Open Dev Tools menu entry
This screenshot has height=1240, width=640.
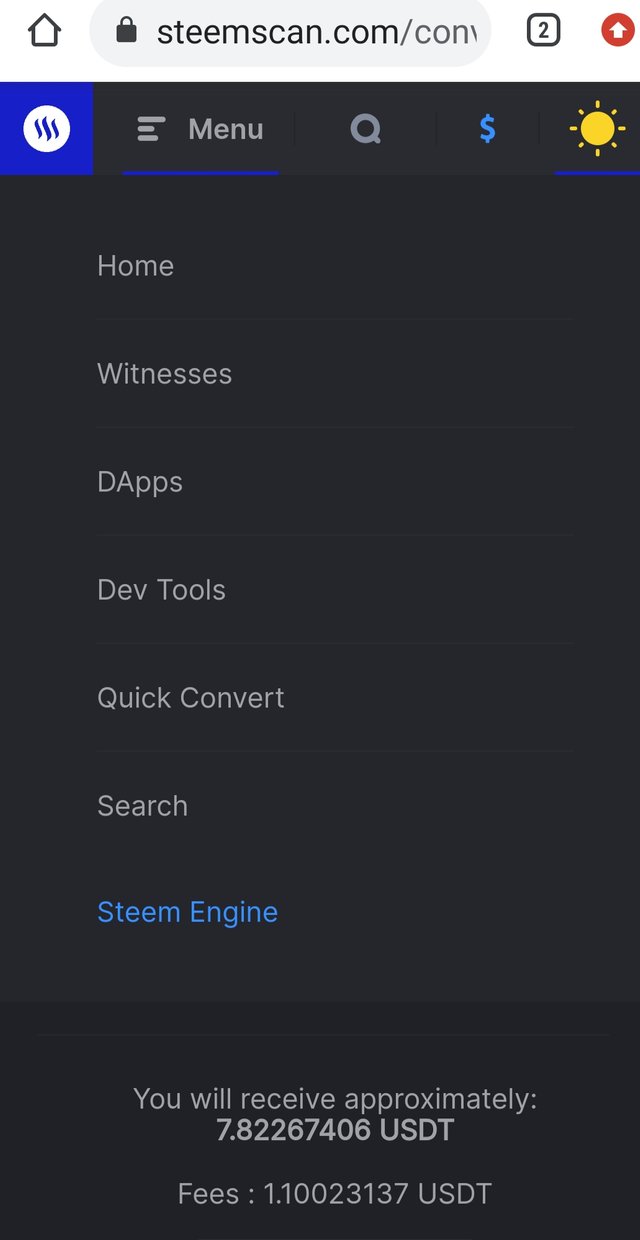pos(162,590)
